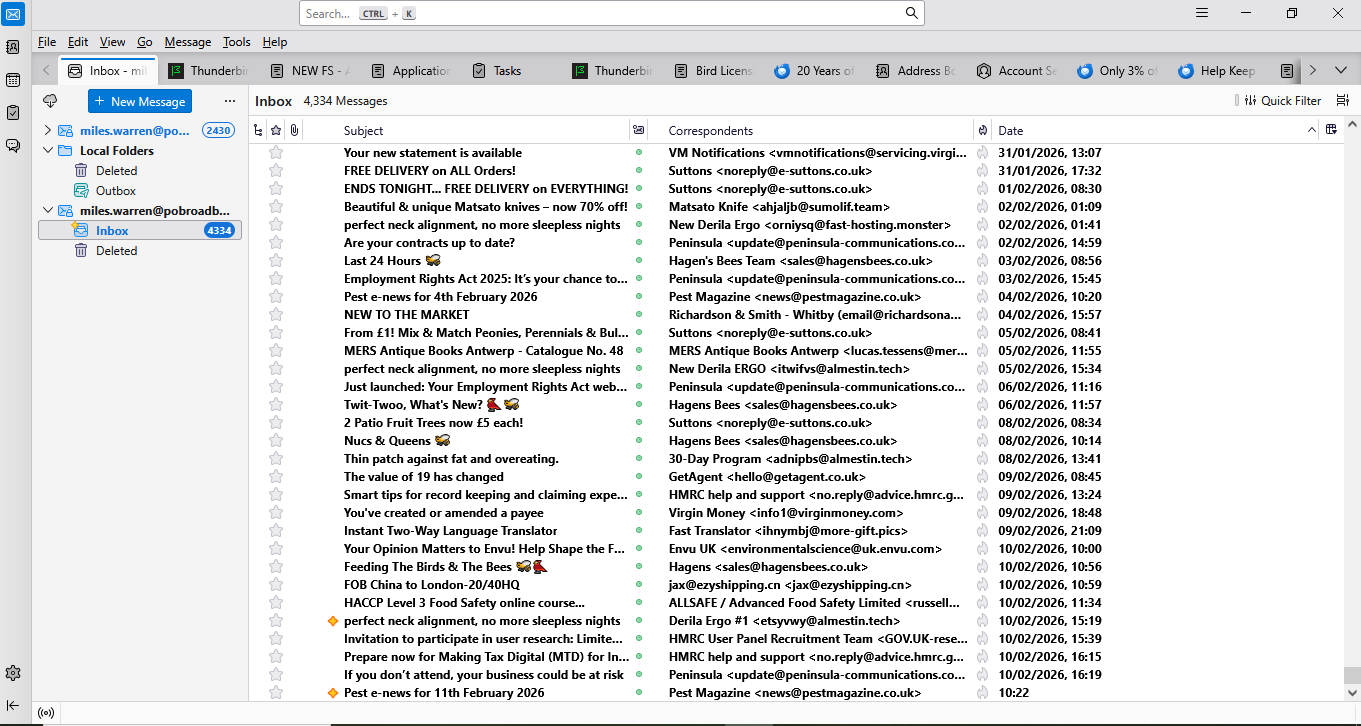Click the message list vertical scrollbar thumb
Image resolution: width=1361 pixels, height=726 pixels.
(x=1352, y=675)
